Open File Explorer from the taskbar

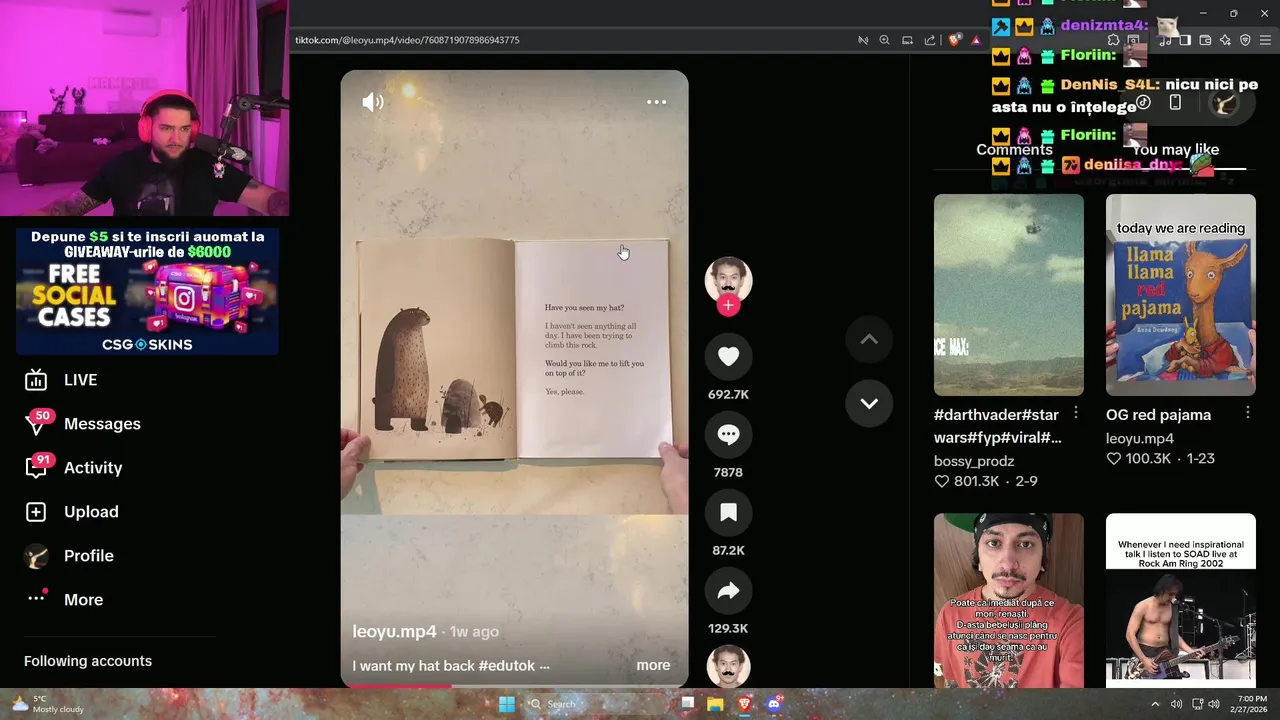715,704
